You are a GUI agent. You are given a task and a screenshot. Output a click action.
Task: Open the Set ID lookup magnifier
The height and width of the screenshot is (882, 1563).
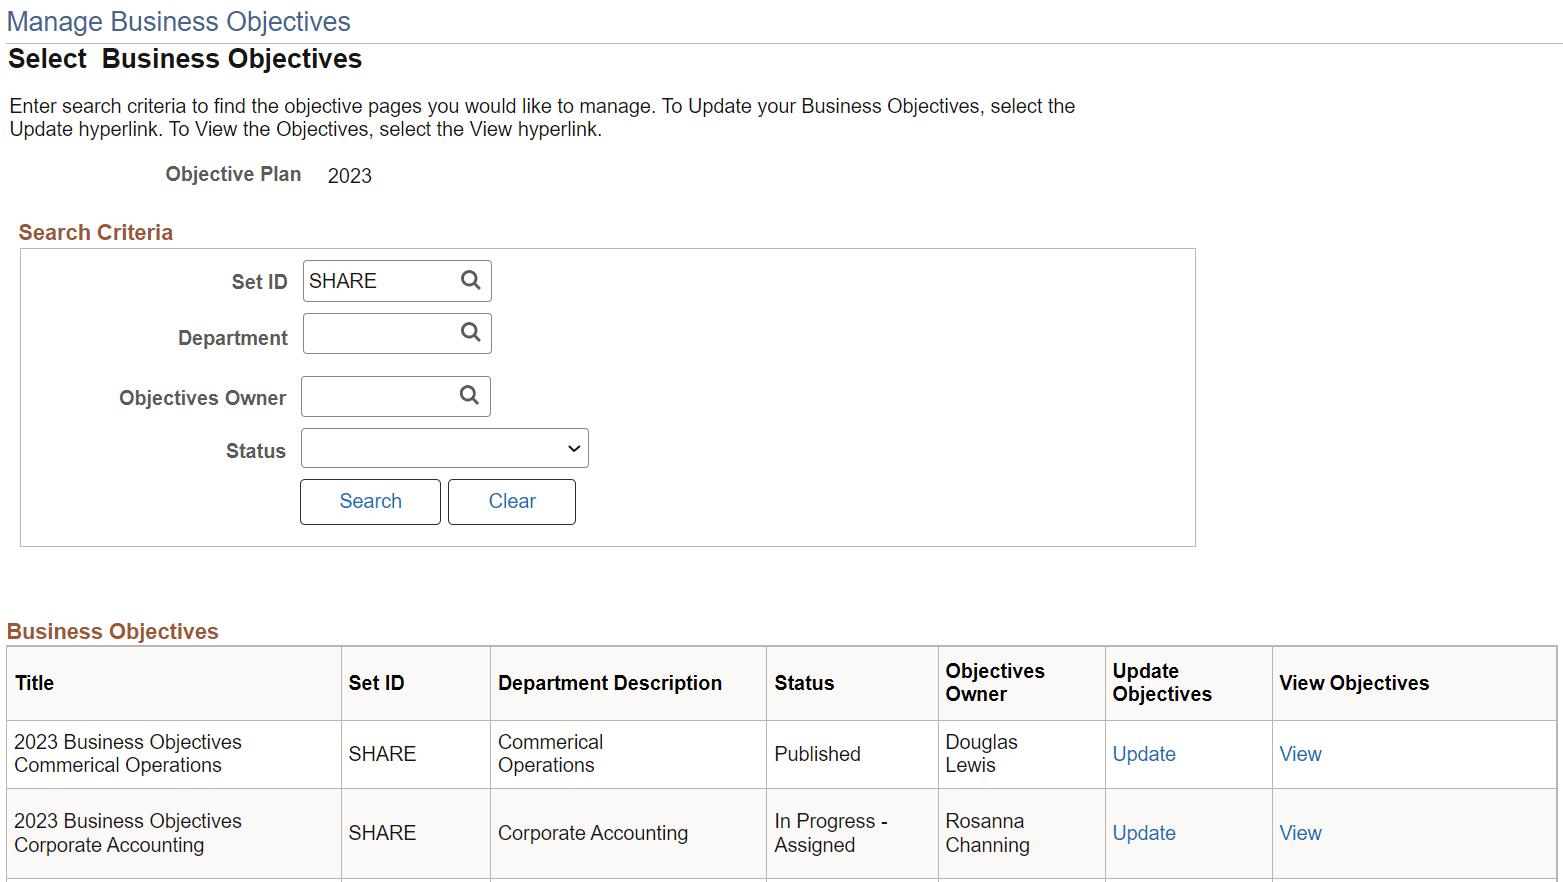pyautogui.click(x=470, y=281)
